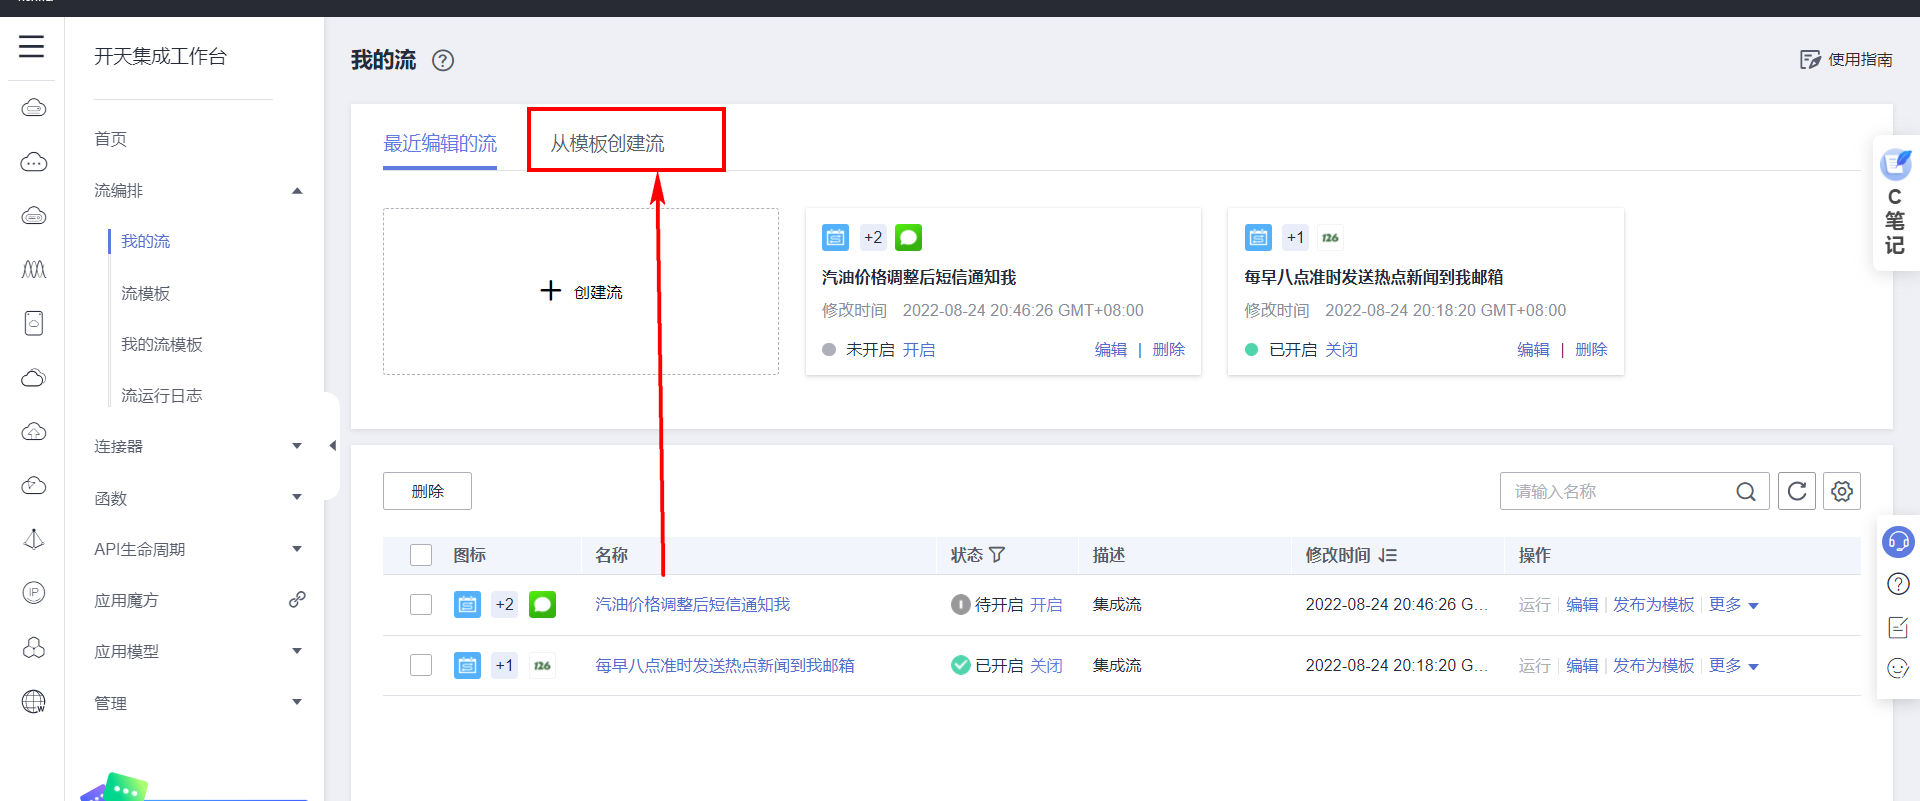This screenshot has width=1920, height=801.
Task: Click the +1 badge on 每早八点 card
Action: (x=1296, y=238)
